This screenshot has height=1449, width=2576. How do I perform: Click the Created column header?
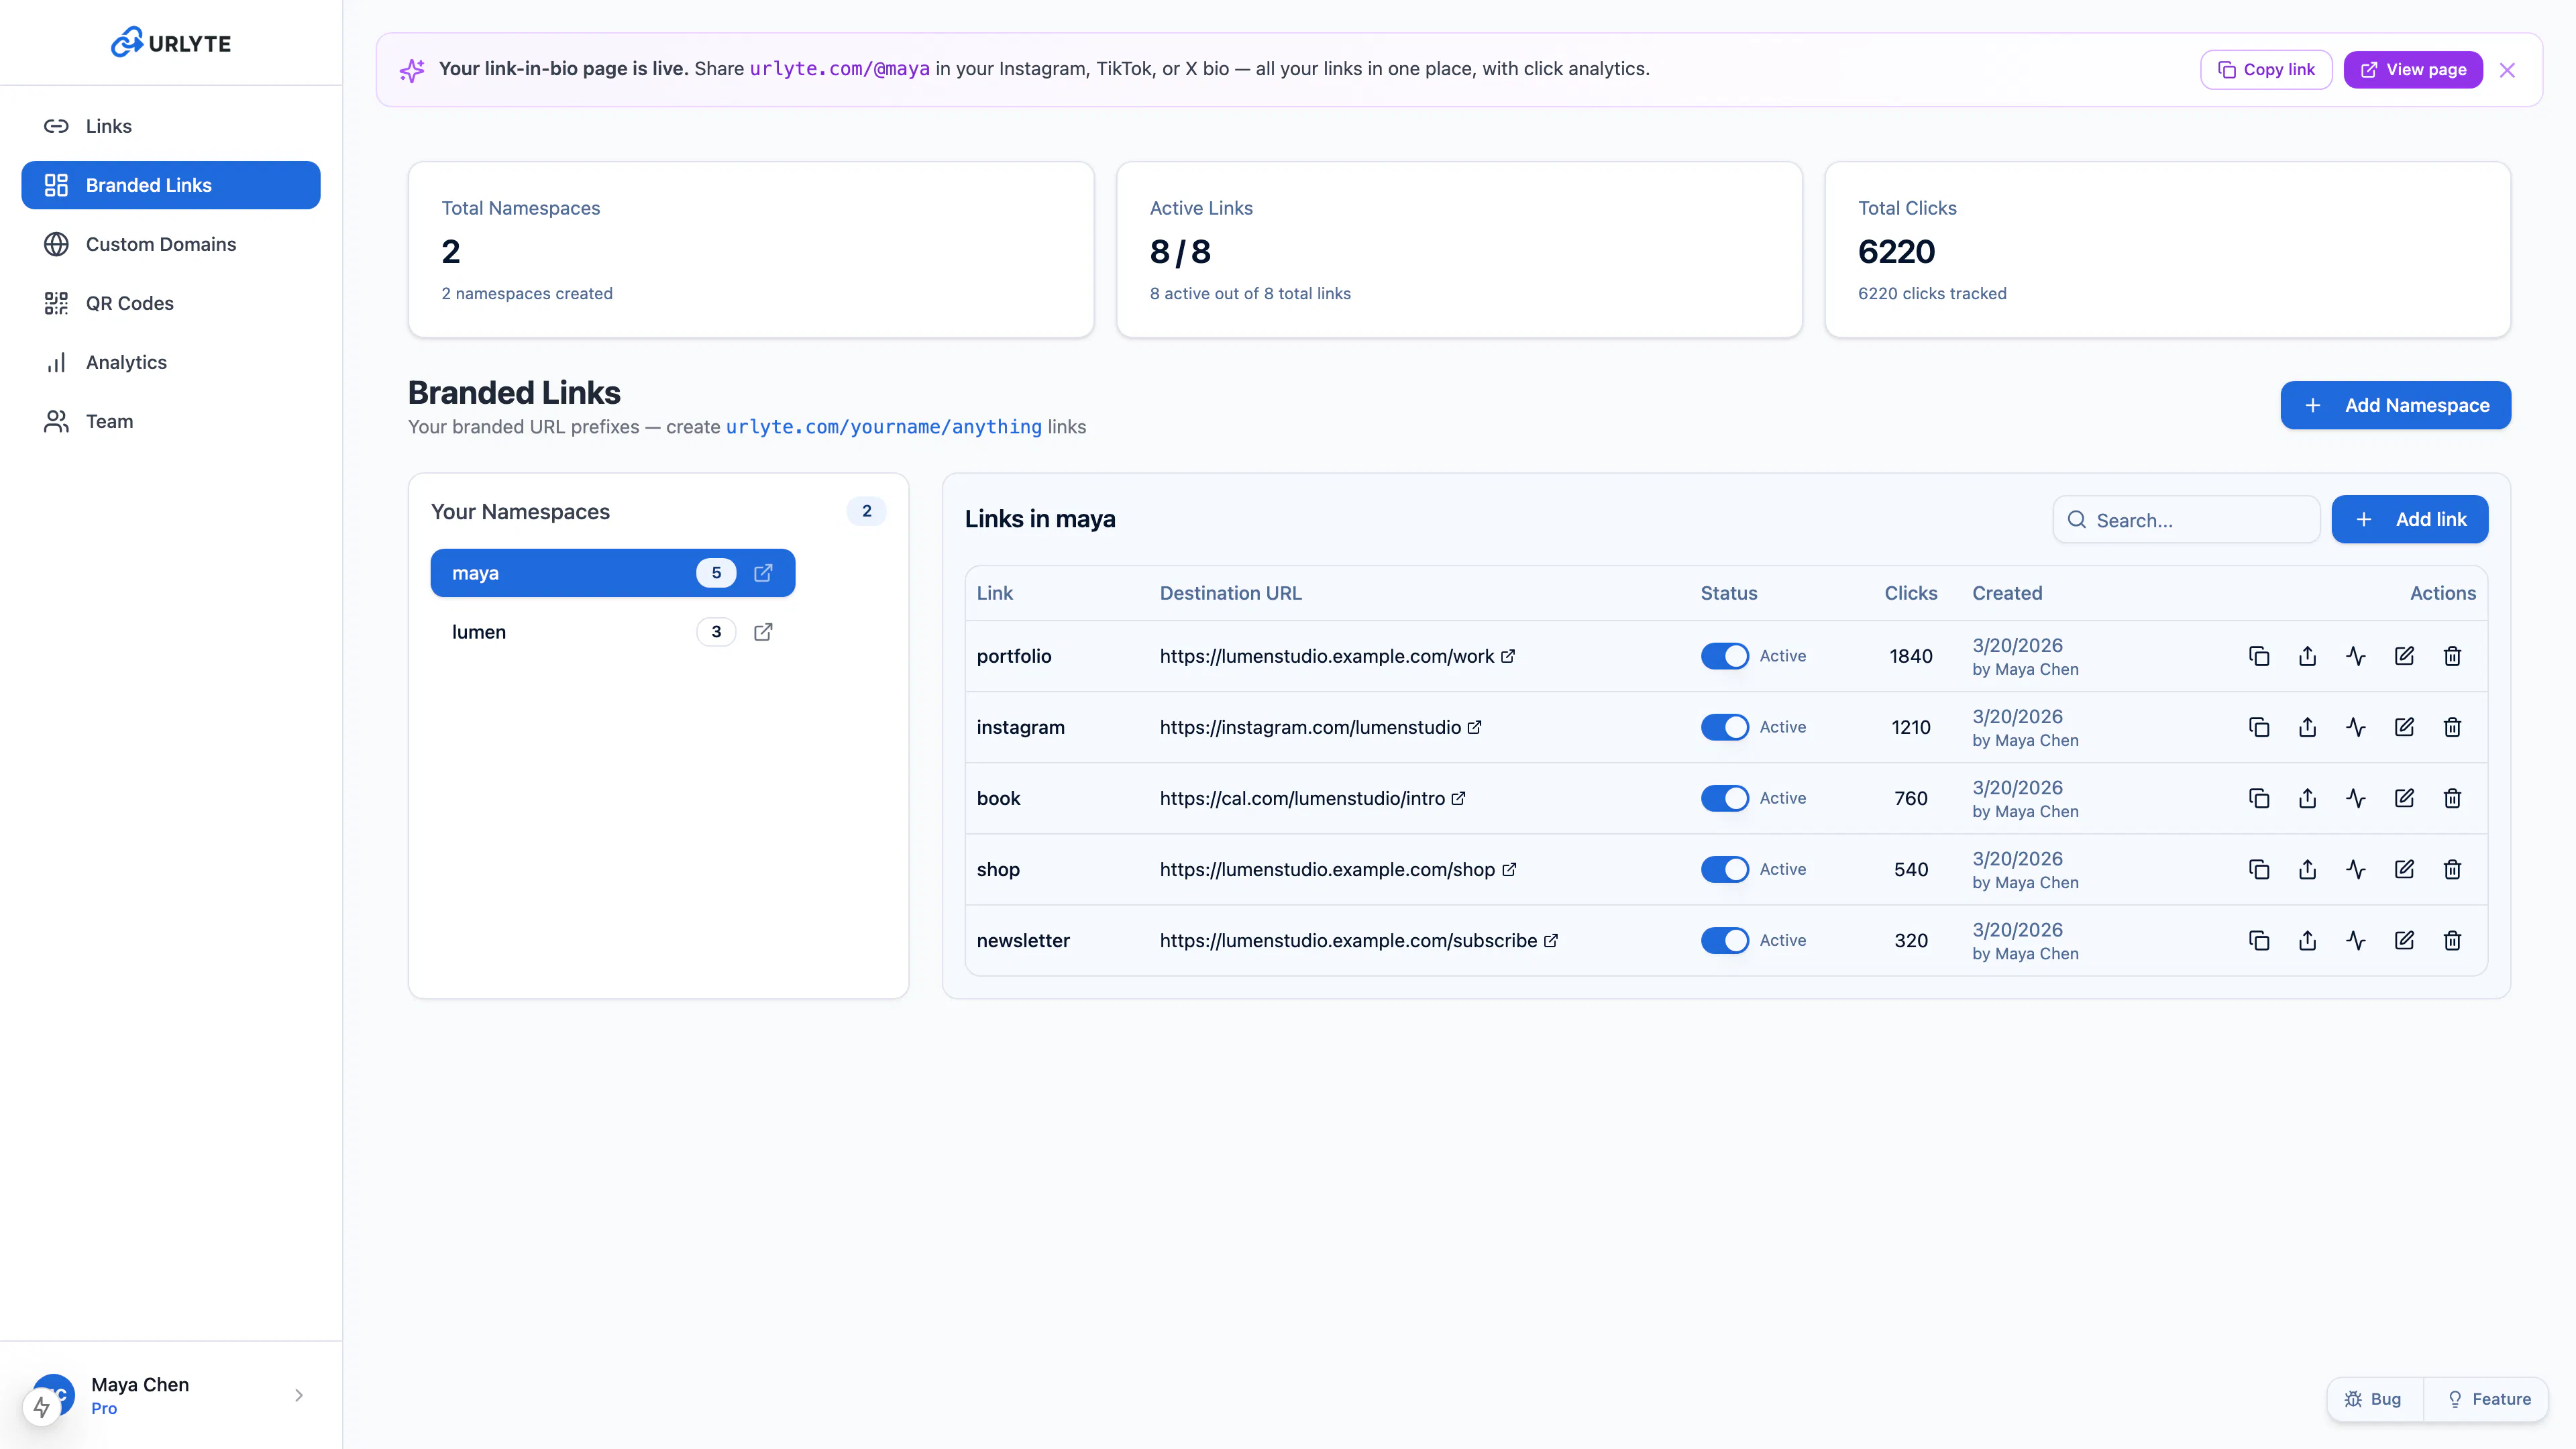point(2007,593)
